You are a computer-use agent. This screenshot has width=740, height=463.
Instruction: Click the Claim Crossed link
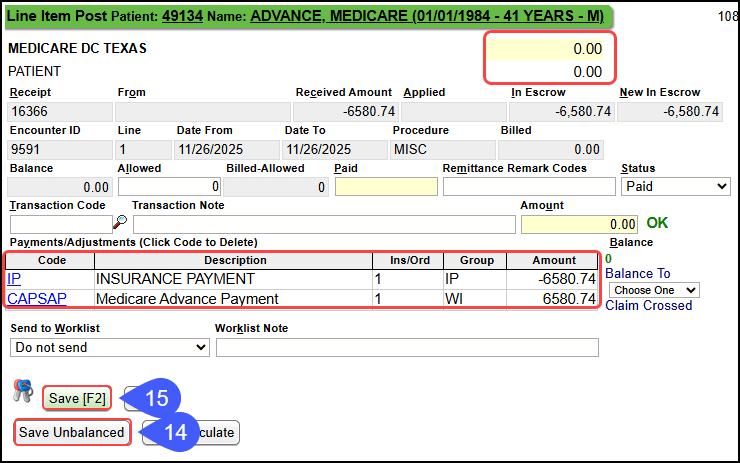(649, 306)
